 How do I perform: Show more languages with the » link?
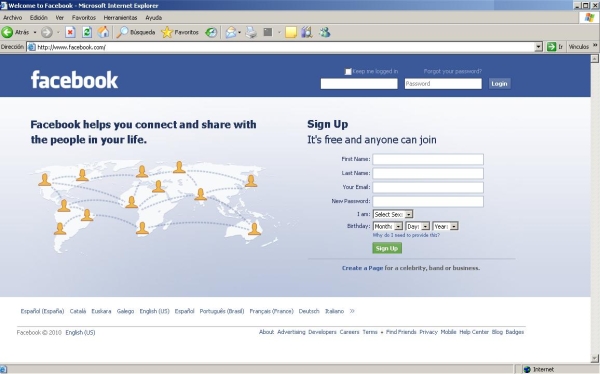[x=352, y=311]
